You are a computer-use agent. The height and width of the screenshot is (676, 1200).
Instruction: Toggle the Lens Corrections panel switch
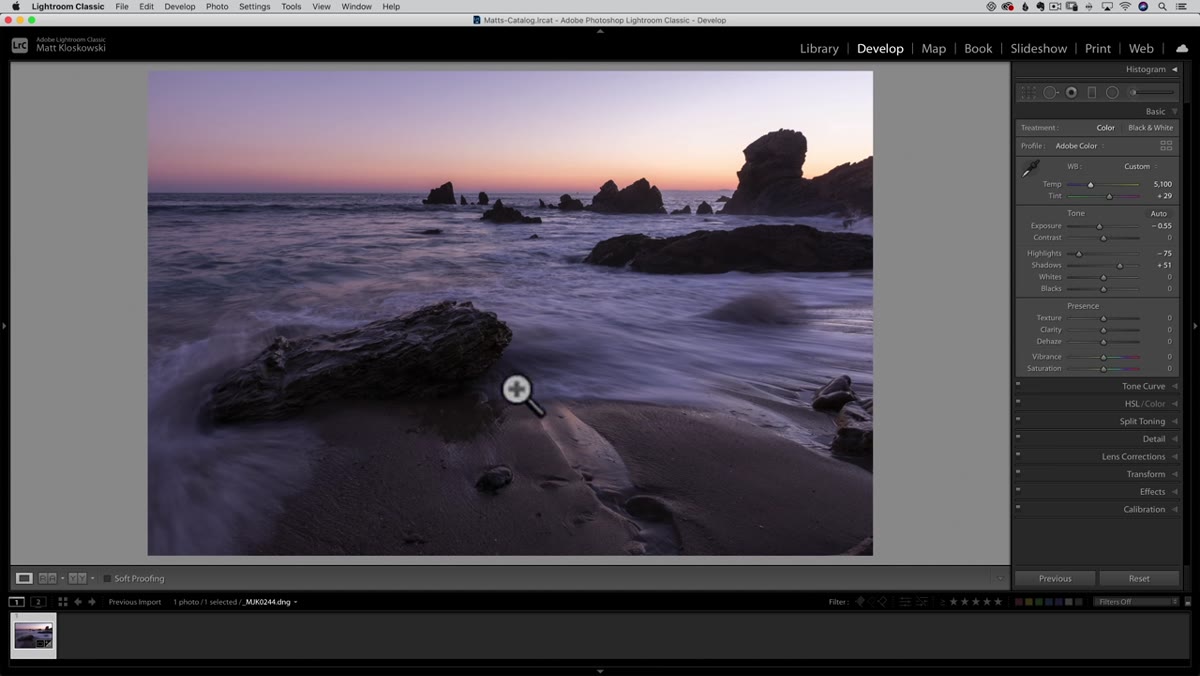1018,454
